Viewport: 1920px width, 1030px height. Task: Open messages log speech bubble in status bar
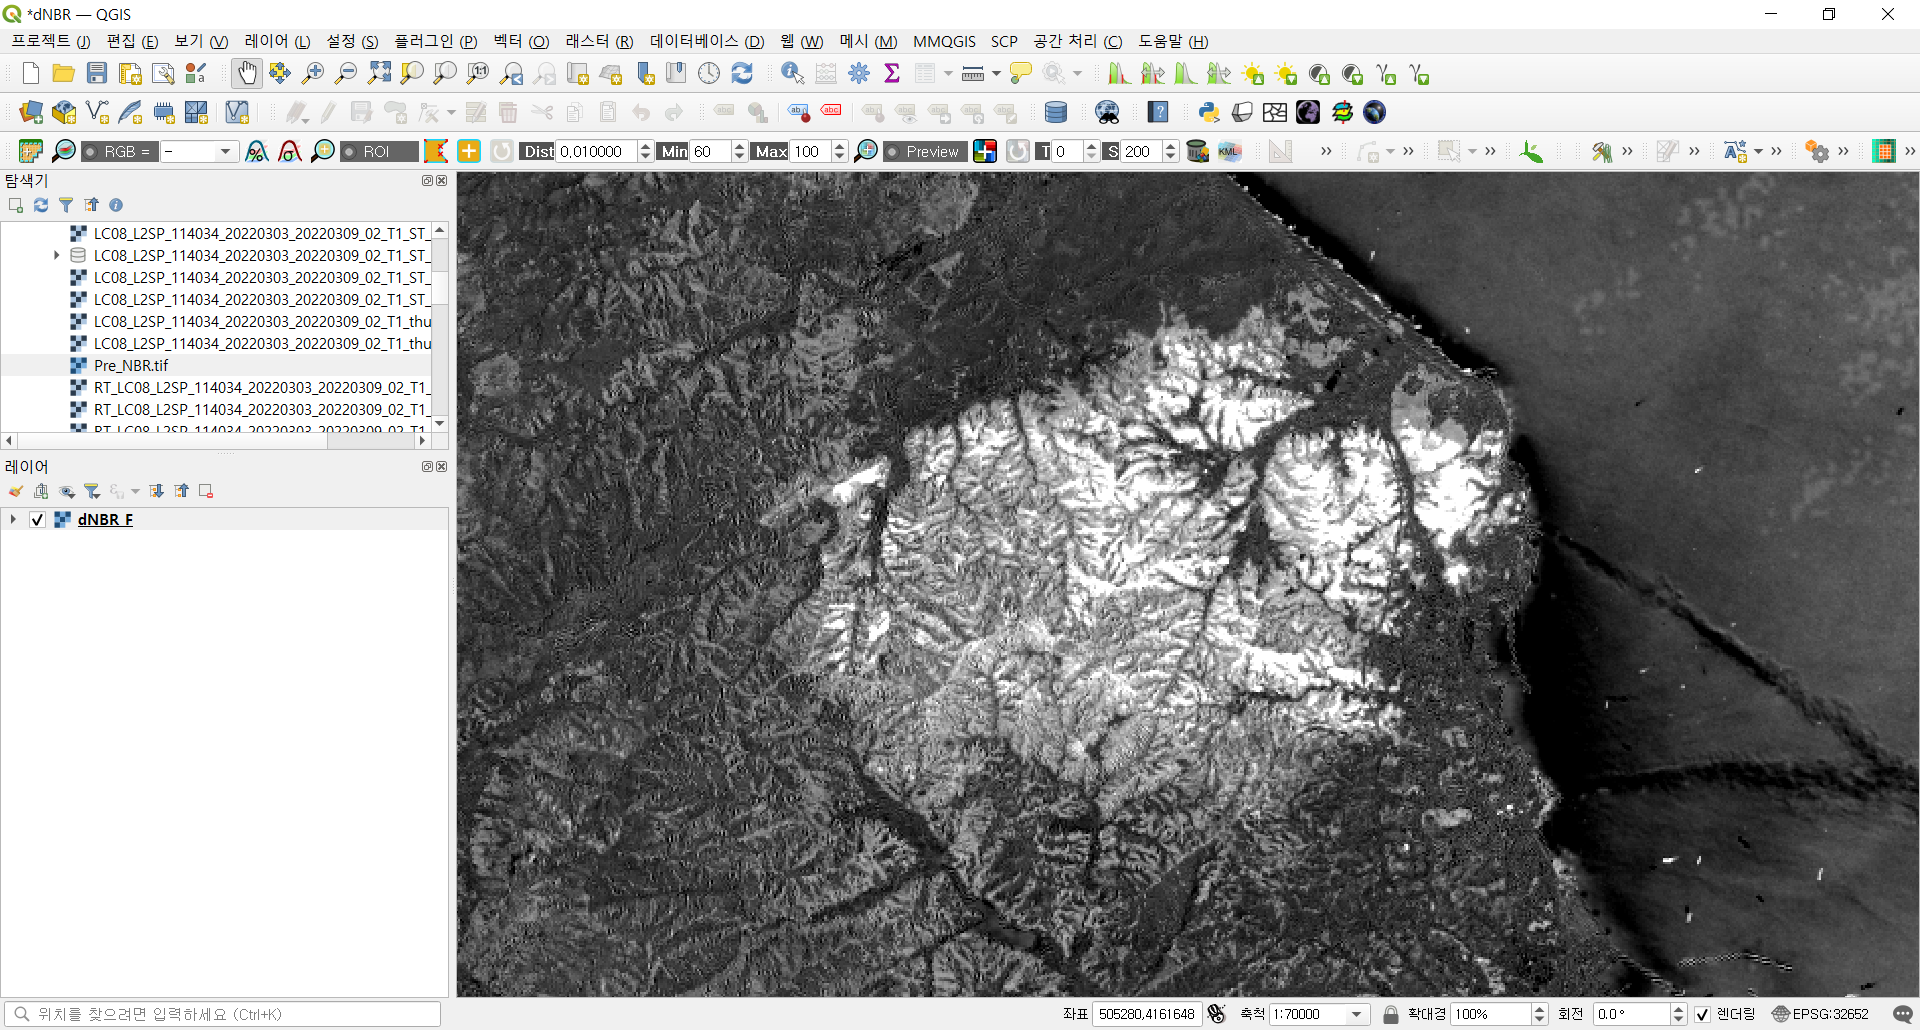pos(1903,1014)
